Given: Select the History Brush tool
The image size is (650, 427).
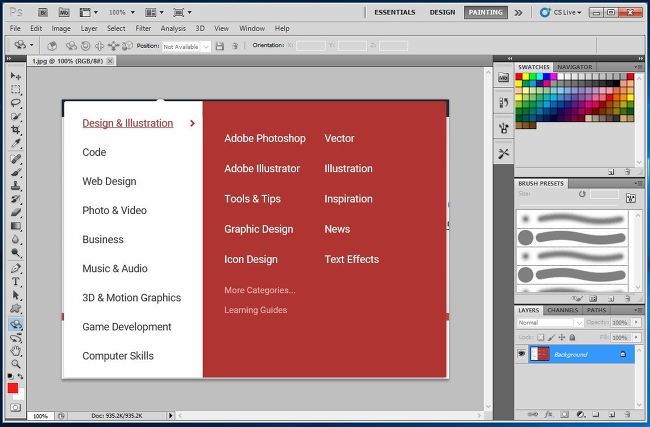Looking at the screenshot, I should [x=16, y=199].
